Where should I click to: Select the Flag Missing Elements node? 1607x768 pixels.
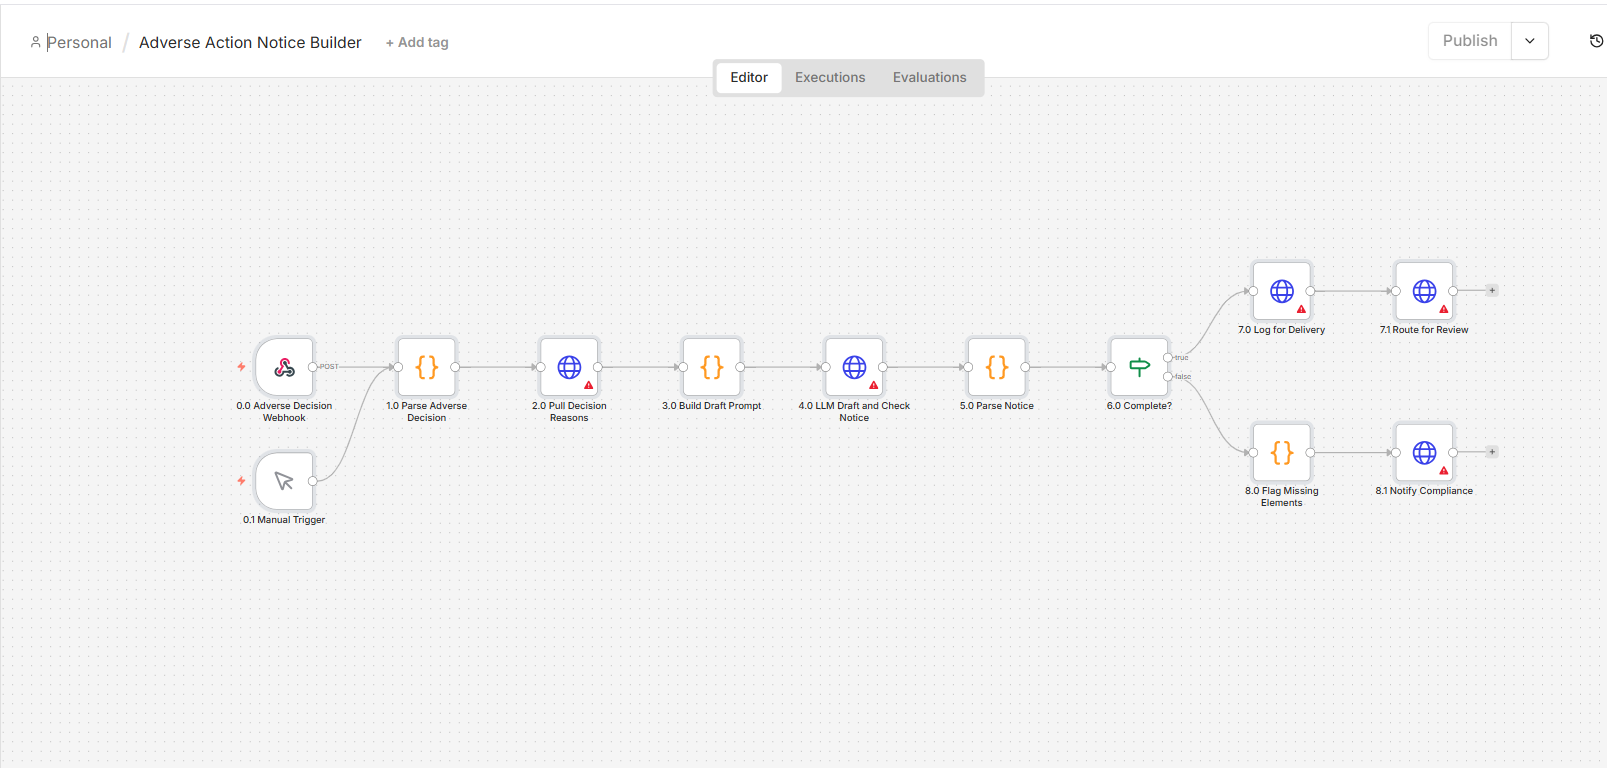tap(1282, 453)
